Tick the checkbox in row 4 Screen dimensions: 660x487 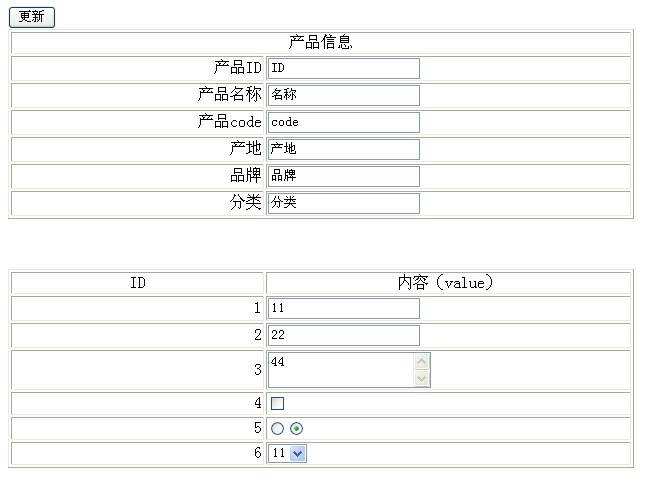(x=278, y=404)
